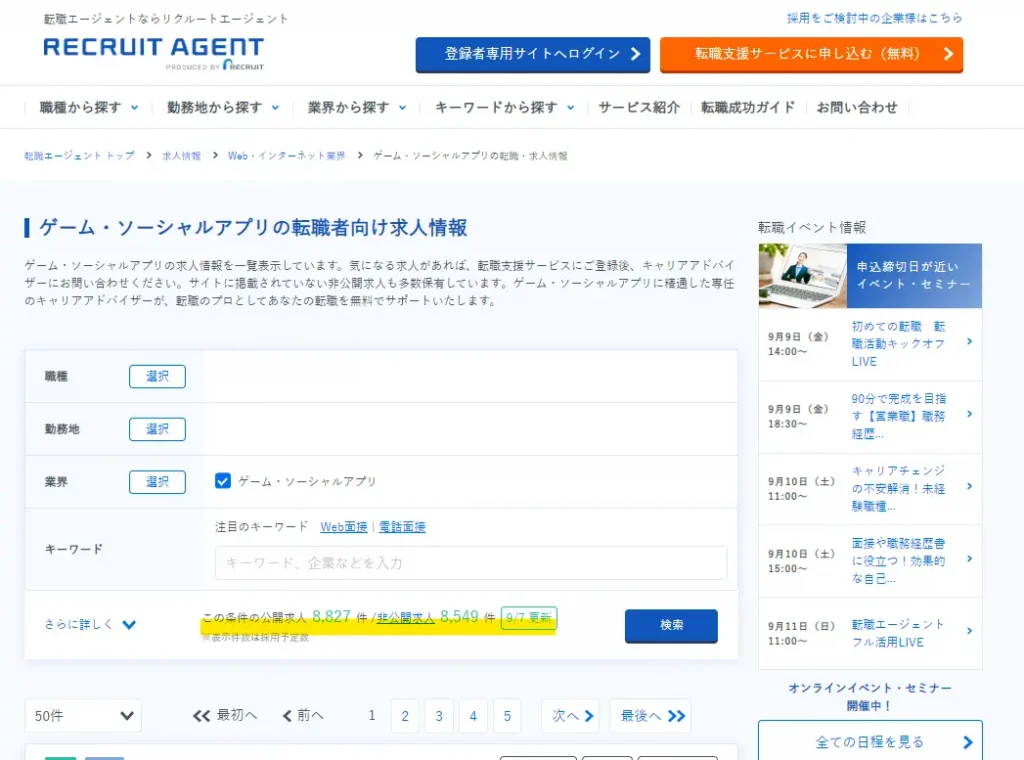Go to results page 2
The width and height of the screenshot is (1024, 760).
pos(405,716)
